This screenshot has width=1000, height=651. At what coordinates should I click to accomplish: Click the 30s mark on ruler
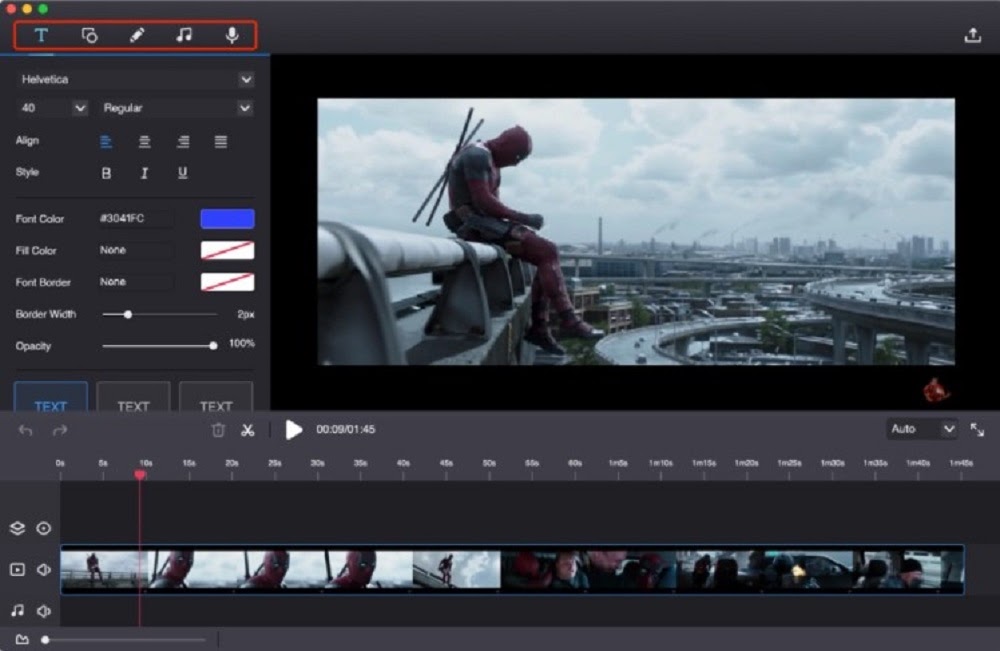click(317, 464)
